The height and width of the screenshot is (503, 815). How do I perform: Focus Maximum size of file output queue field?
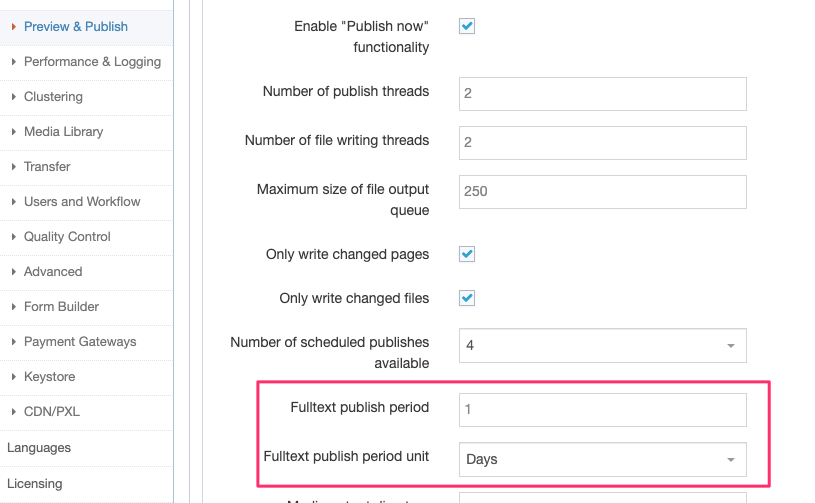coord(602,191)
